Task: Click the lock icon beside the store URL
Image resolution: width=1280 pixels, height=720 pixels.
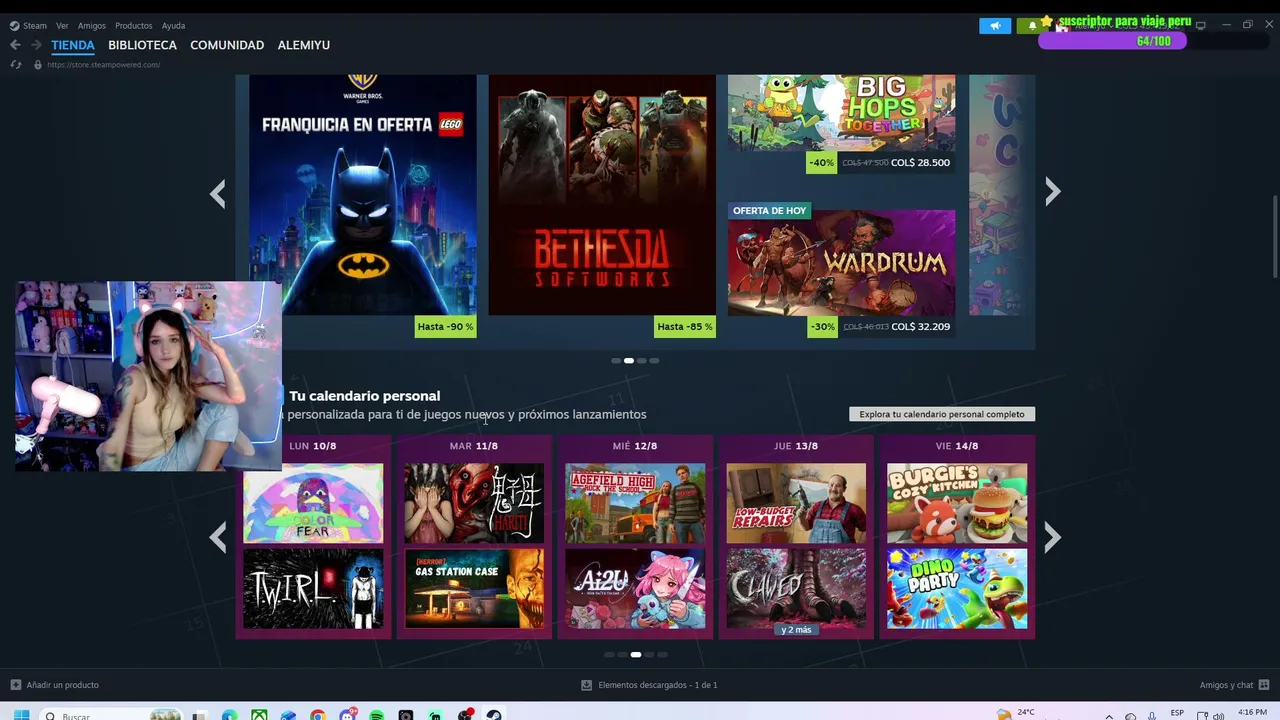Action: [38, 65]
